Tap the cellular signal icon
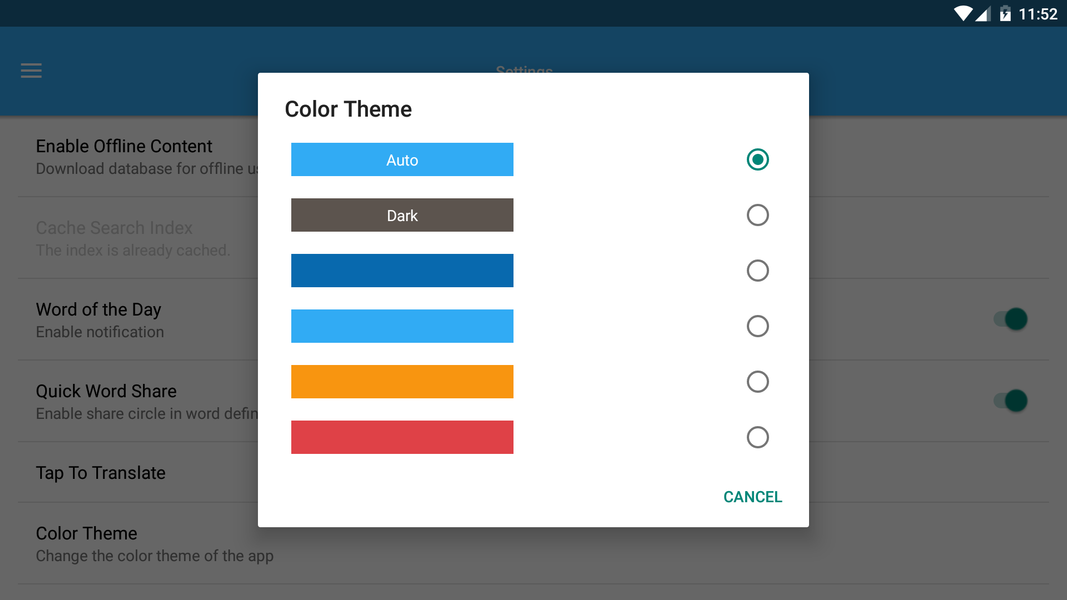Image resolution: width=1067 pixels, height=600 pixels. point(983,13)
